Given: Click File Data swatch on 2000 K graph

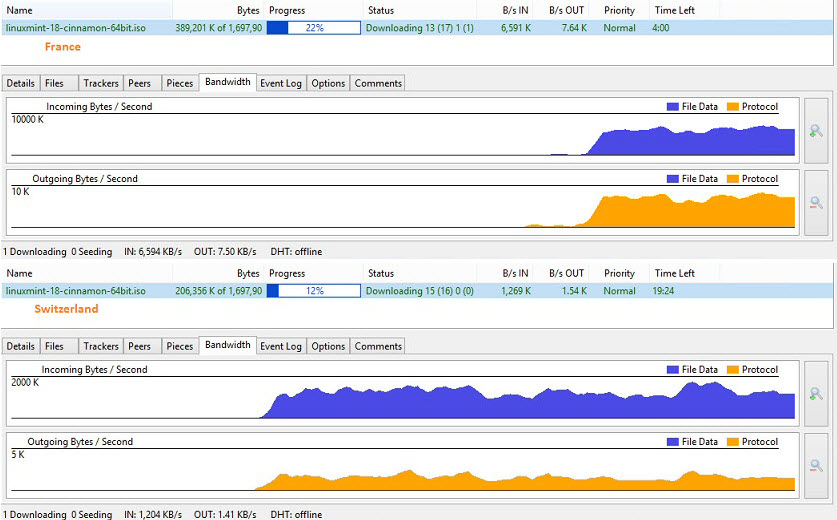Looking at the screenshot, I should pyautogui.click(x=673, y=369).
